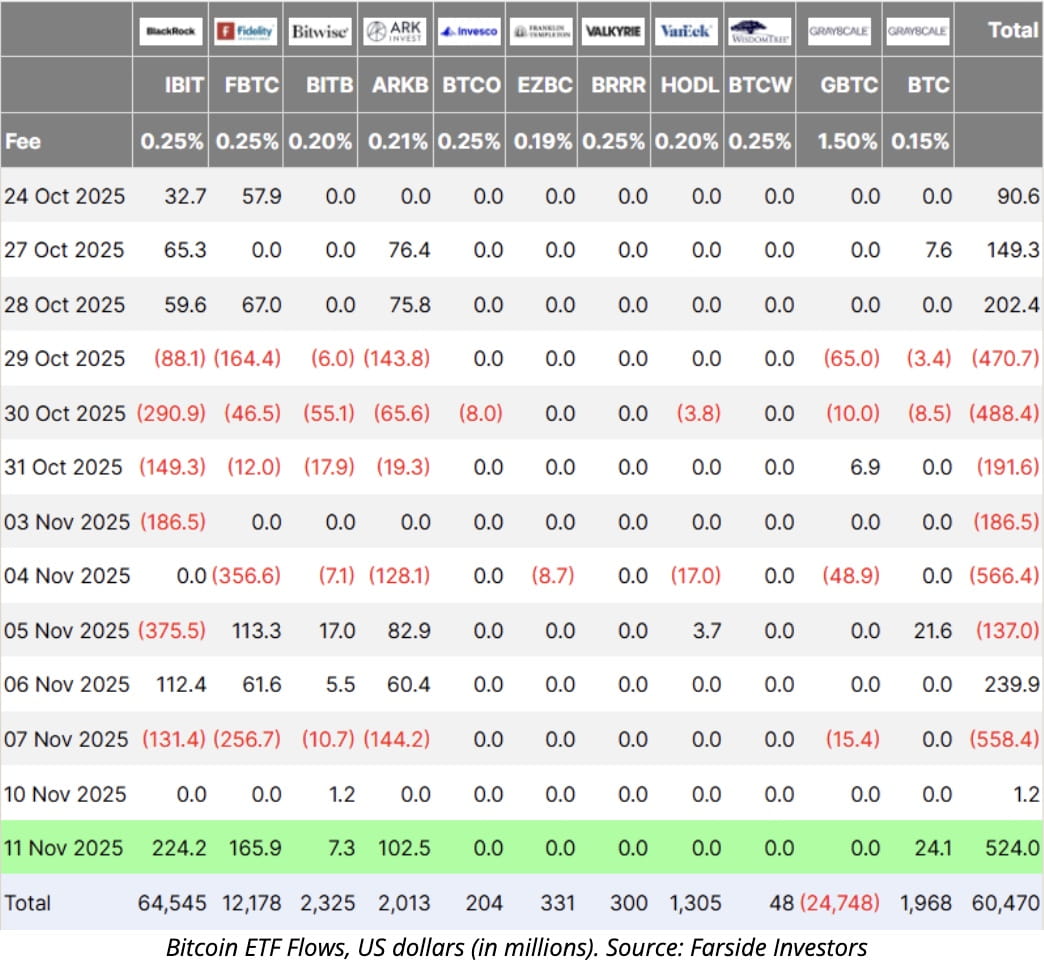The width and height of the screenshot is (1044, 972).
Task: Click the Invesco logo
Action: pos(469,31)
